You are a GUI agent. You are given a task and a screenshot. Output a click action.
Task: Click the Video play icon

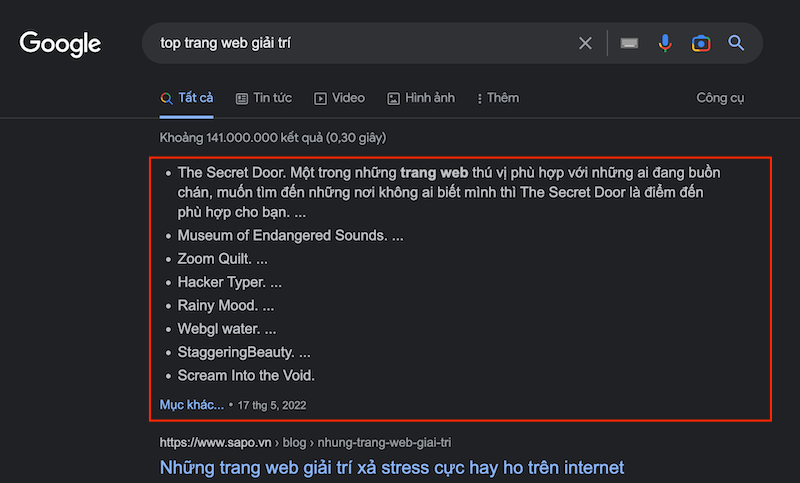[x=321, y=98]
